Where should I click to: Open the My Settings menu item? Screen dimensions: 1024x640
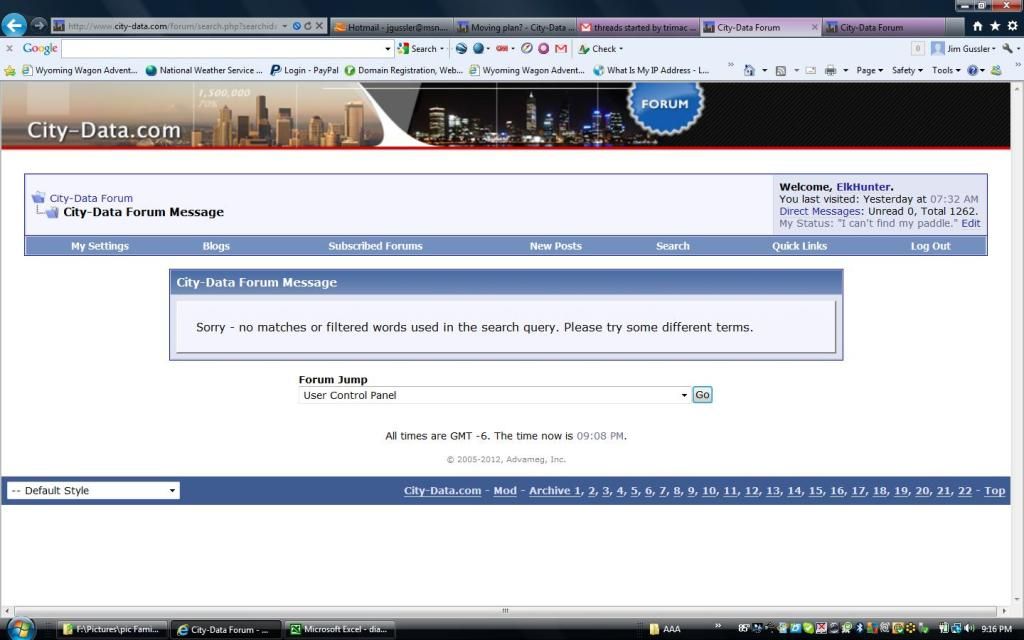[100, 246]
